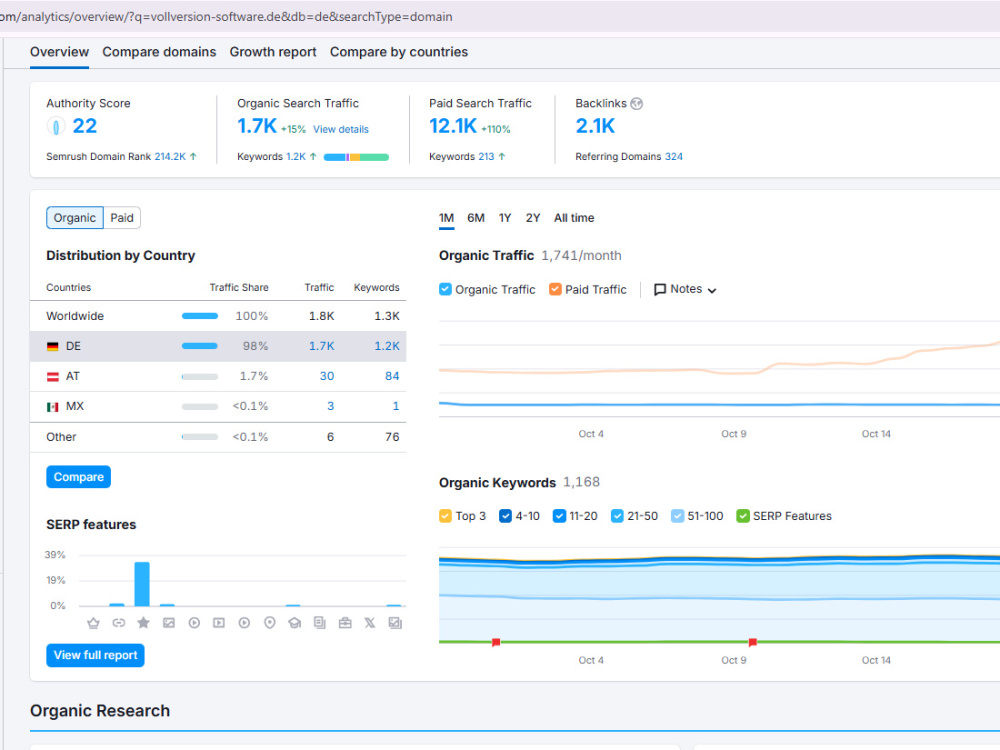The image size is (1000, 750).
Task: Open the Notes dropdown
Action: tap(686, 290)
